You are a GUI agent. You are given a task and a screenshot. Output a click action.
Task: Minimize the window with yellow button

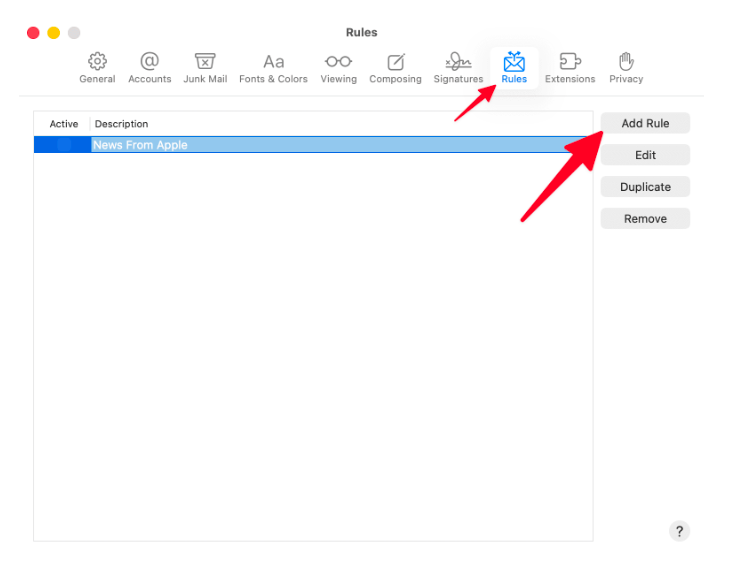(54, 33)
